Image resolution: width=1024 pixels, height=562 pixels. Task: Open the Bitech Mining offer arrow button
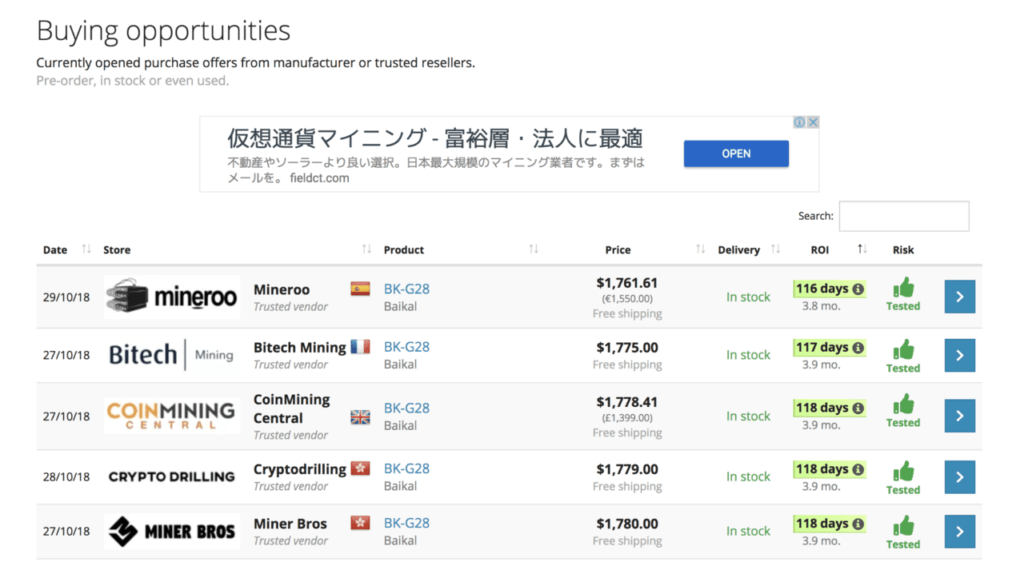click(959, 355)
